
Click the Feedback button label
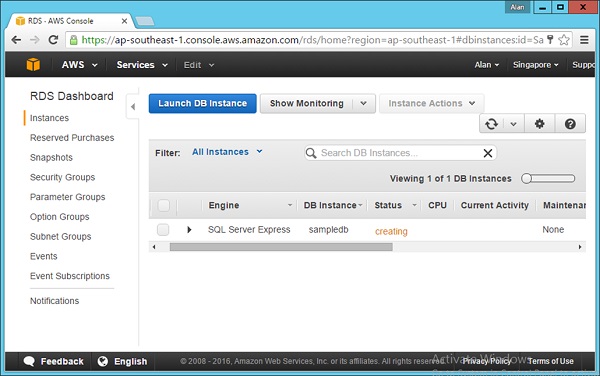(x=62, y=361)
